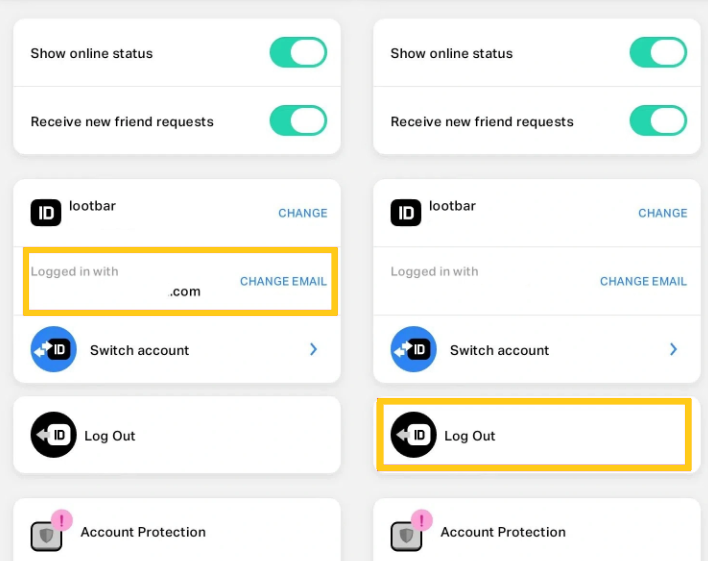
Task: Expand Switch account chevron in left panel
Action: 313,349
